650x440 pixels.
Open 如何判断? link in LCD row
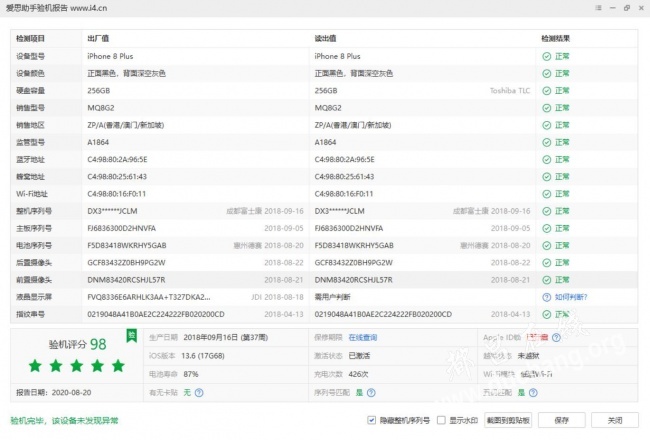(x=571, y=297)
